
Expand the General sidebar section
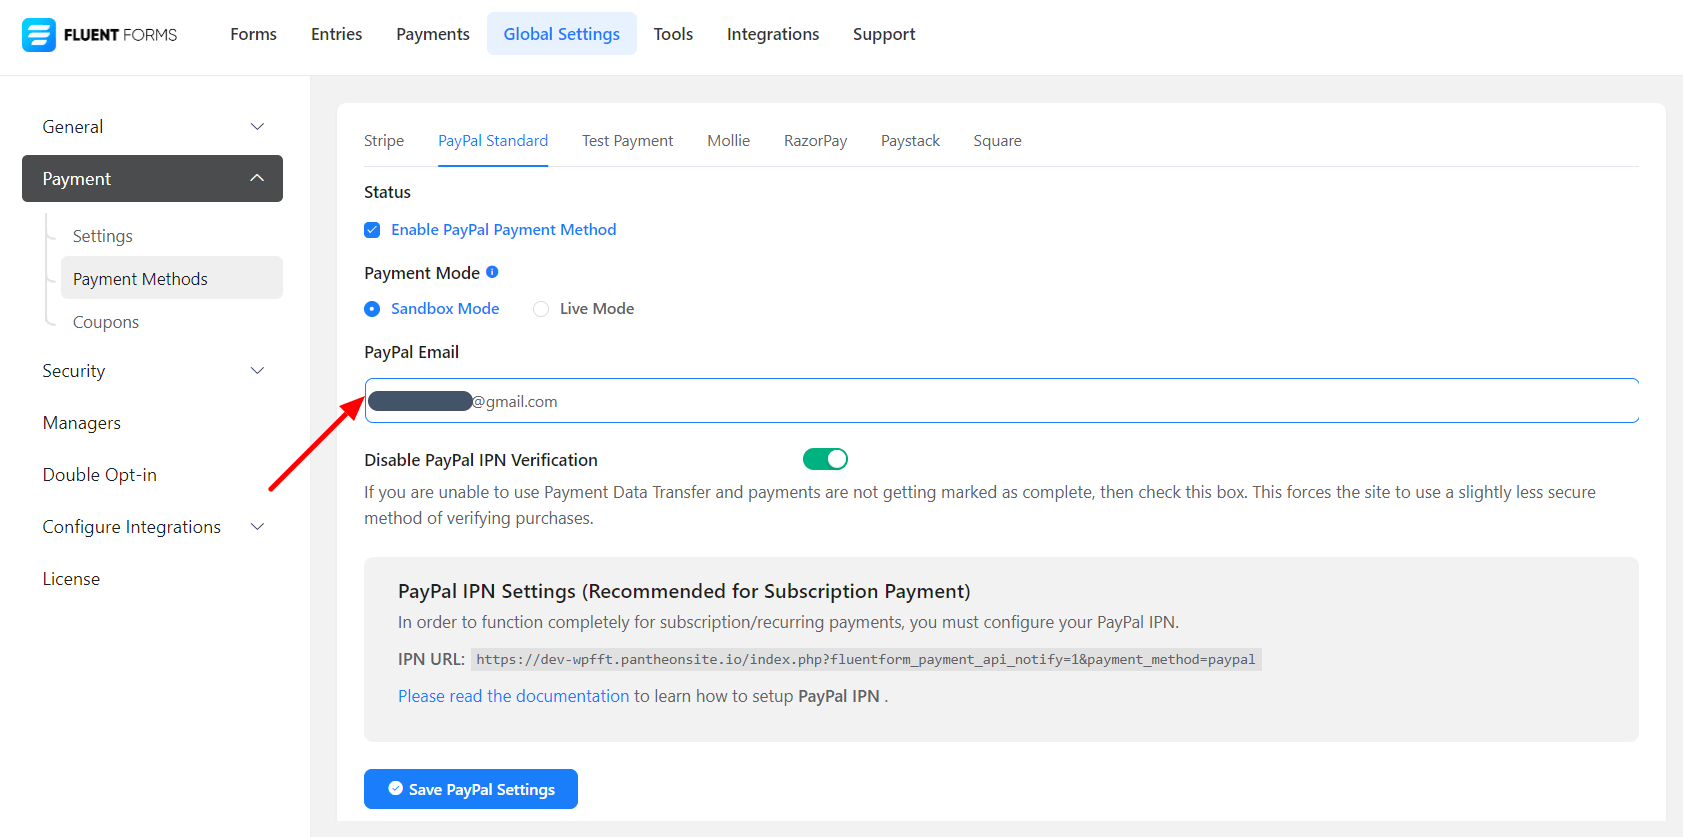point(152,127)
